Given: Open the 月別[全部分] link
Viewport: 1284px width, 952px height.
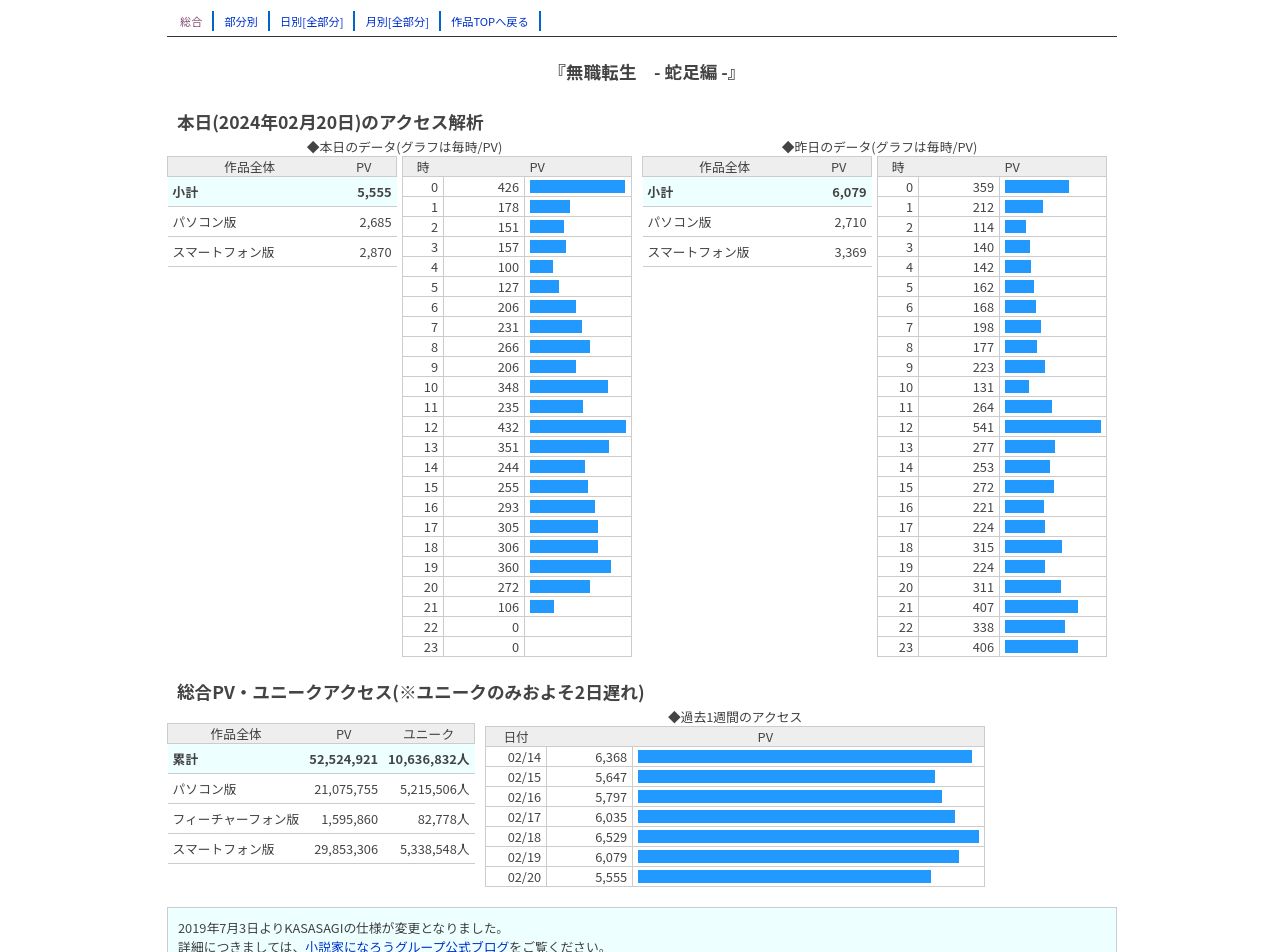Looking at the screenshot, I should point(397,21).
